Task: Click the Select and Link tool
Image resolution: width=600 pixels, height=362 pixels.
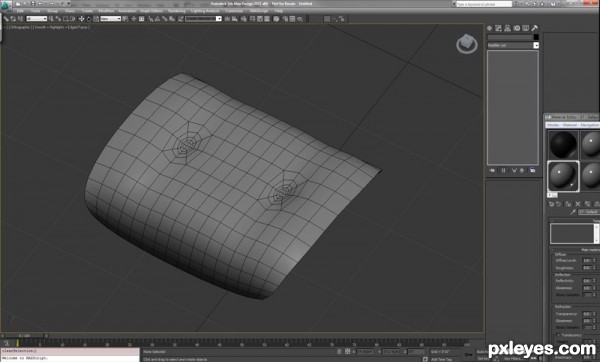Action: click(6, 19)
